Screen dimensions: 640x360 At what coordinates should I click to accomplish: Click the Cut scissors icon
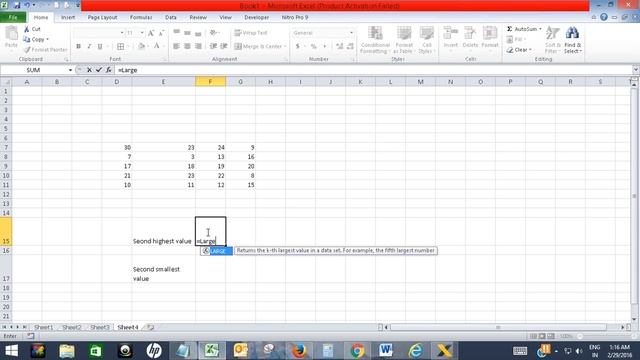tap(27, 29)
